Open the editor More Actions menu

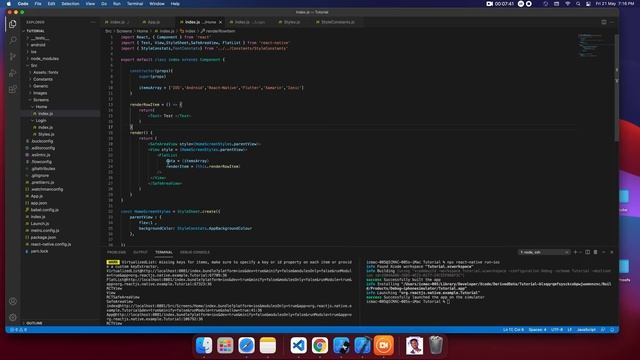pos(612,22)
